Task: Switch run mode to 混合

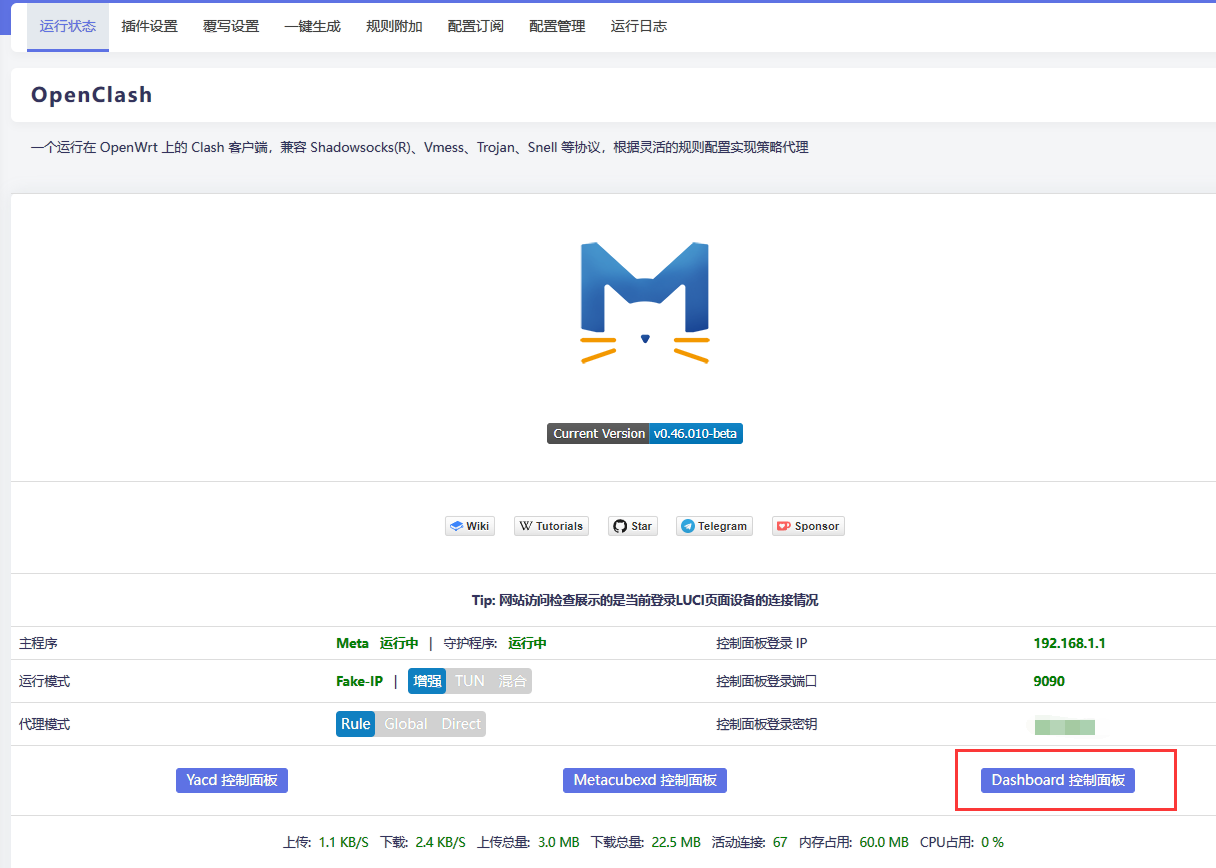Action: pyautogui.click(x=512, y=681)
